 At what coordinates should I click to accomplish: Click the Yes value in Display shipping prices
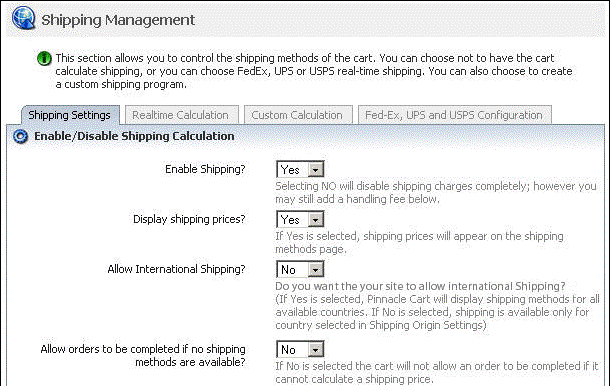pyautogui.click(x=290, y=219)
